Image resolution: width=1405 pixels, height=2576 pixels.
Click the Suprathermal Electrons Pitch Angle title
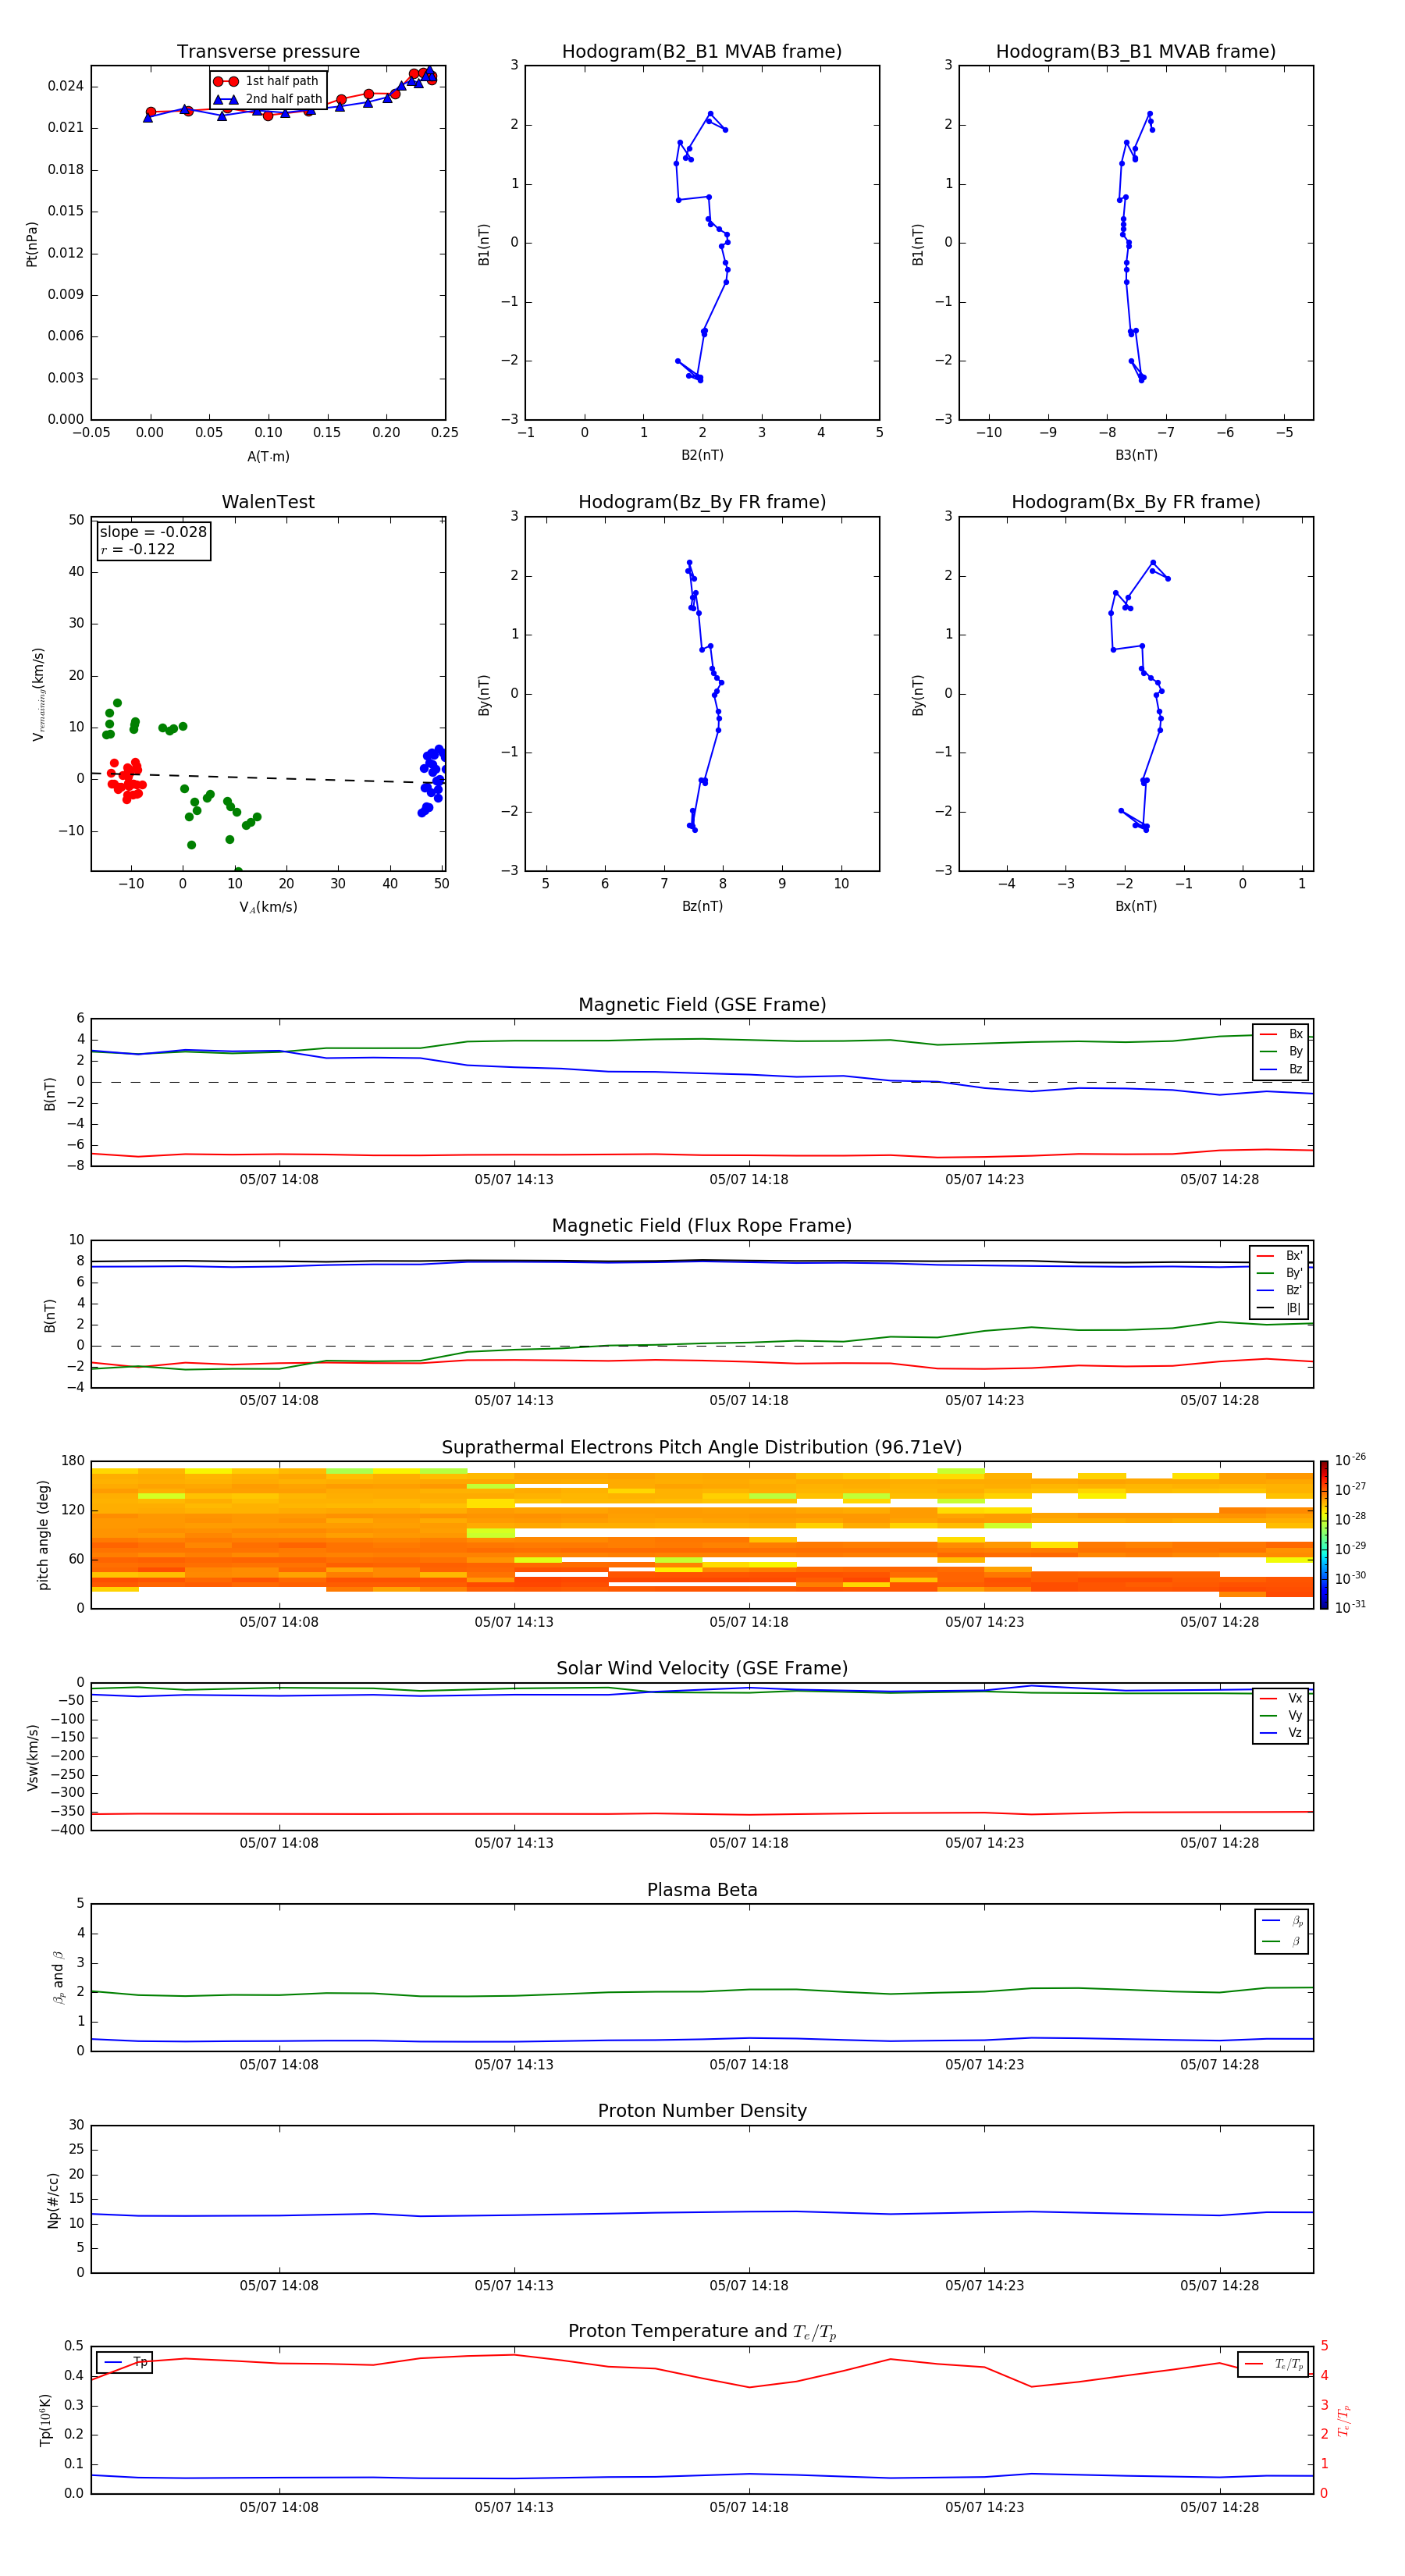coord(702,1448)
